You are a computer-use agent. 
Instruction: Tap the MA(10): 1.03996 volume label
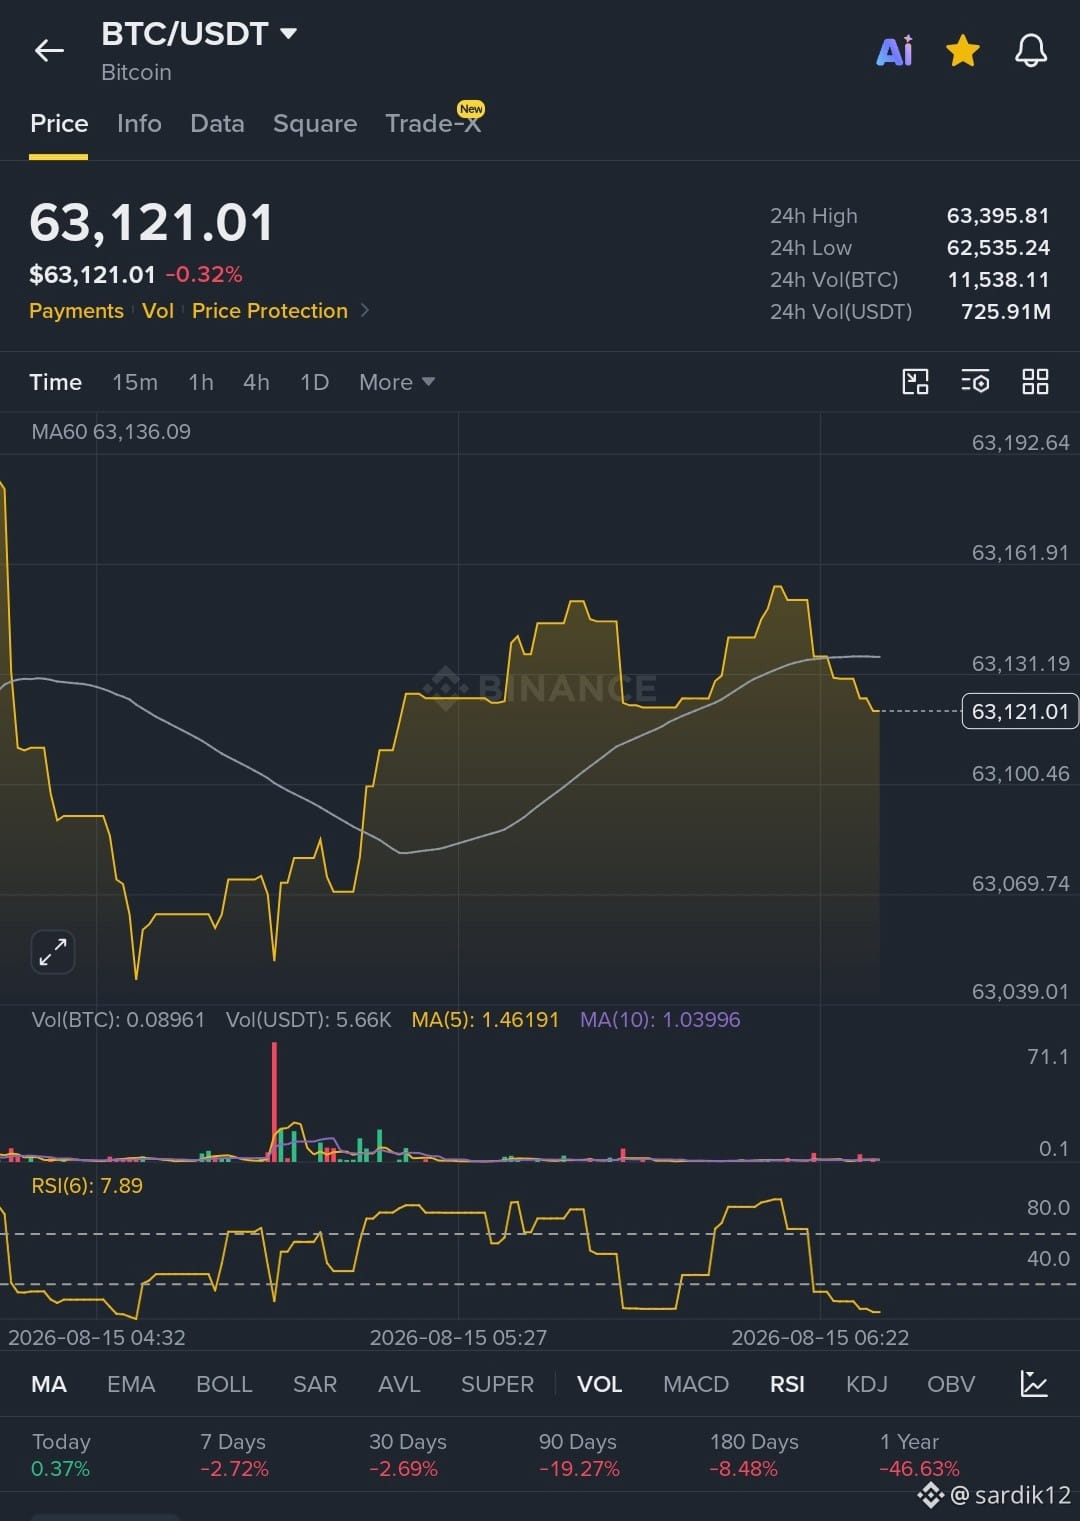coord(660,1020)
